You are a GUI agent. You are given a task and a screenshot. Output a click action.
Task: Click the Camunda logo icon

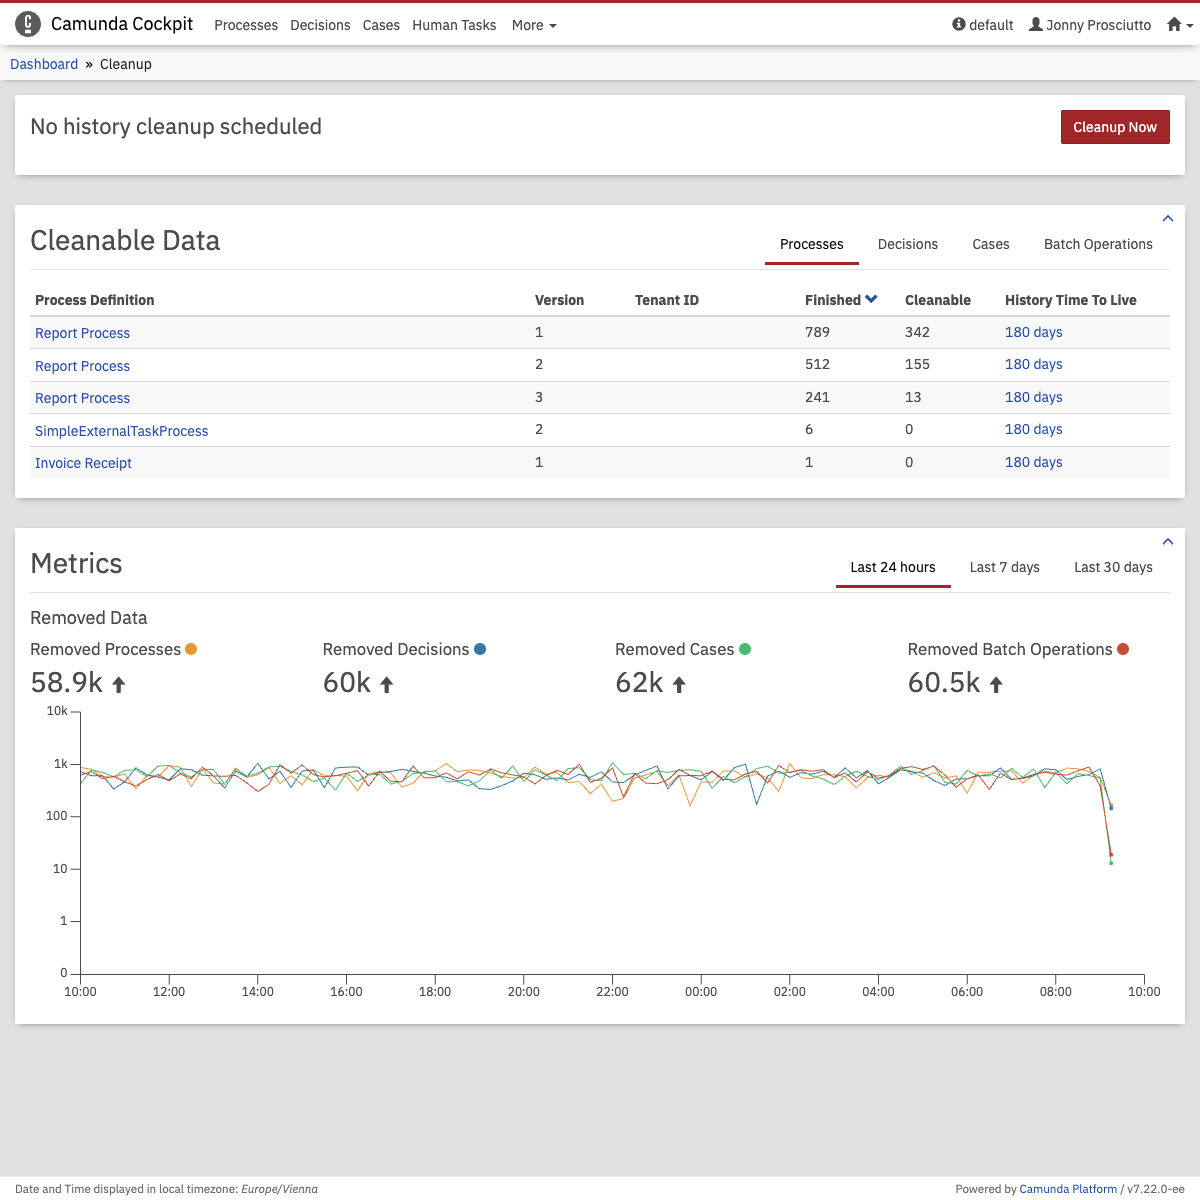point(28,24)
